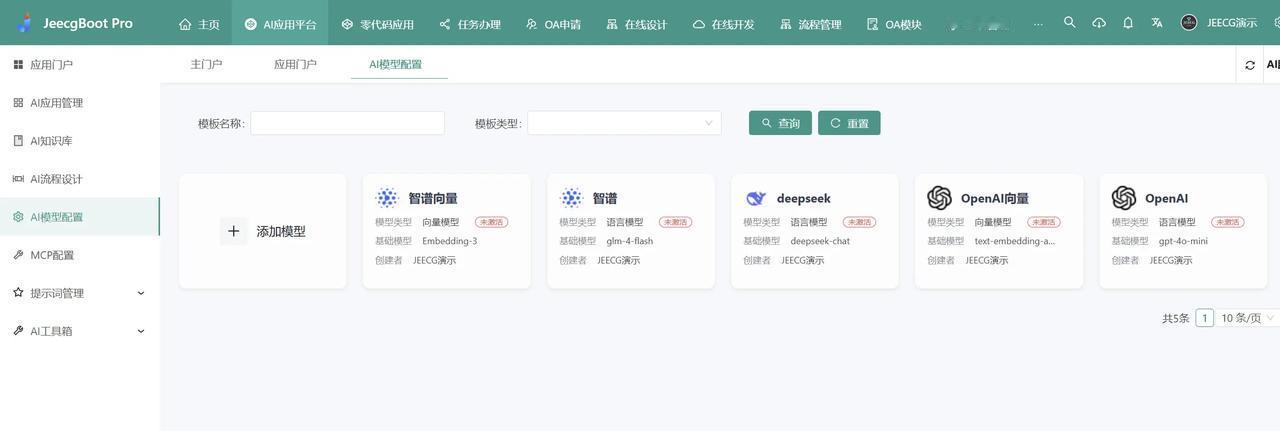Expand the AI工具箱 submenu chevron
1280x431 pixels.
click(x=140, y=331)
